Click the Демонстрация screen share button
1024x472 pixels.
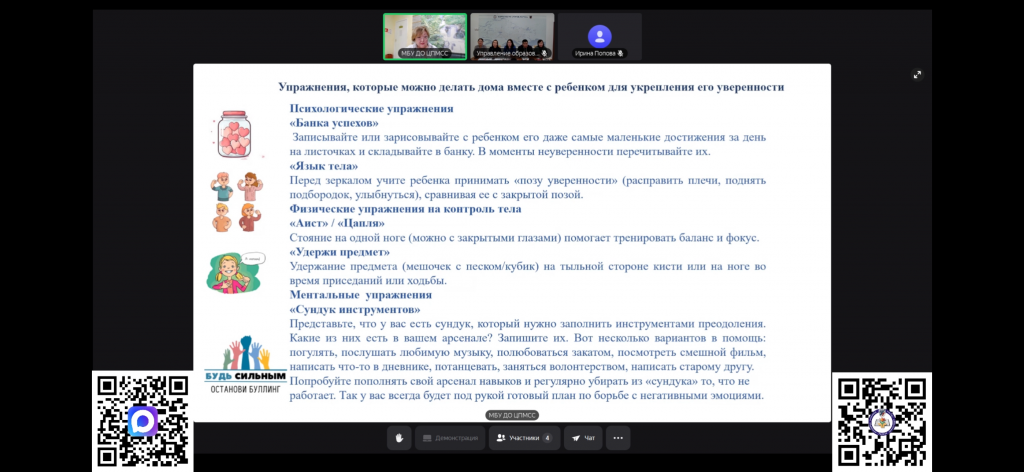(449, 438)
